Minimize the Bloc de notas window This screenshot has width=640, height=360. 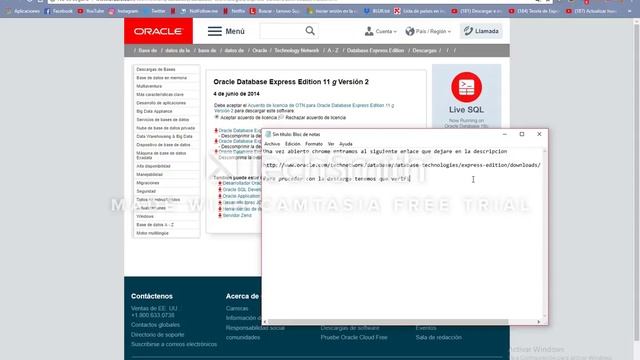pyautogui.click(x=504, y=134)
